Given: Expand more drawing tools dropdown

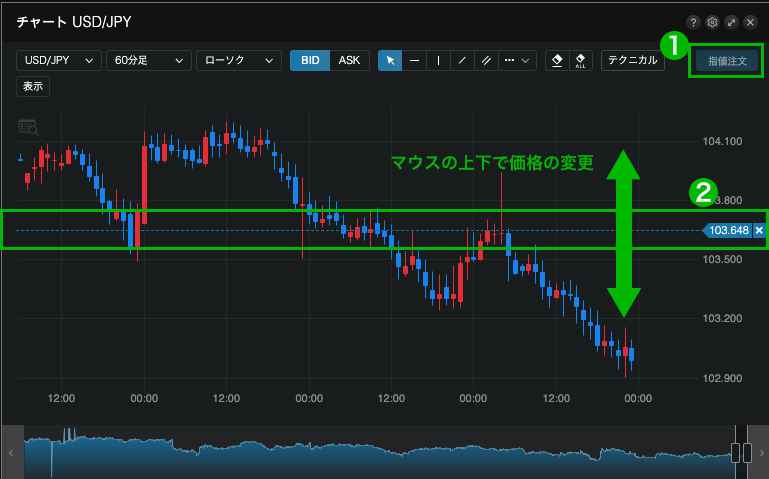Looking at the screenshot, I should (x=518, y=61).
